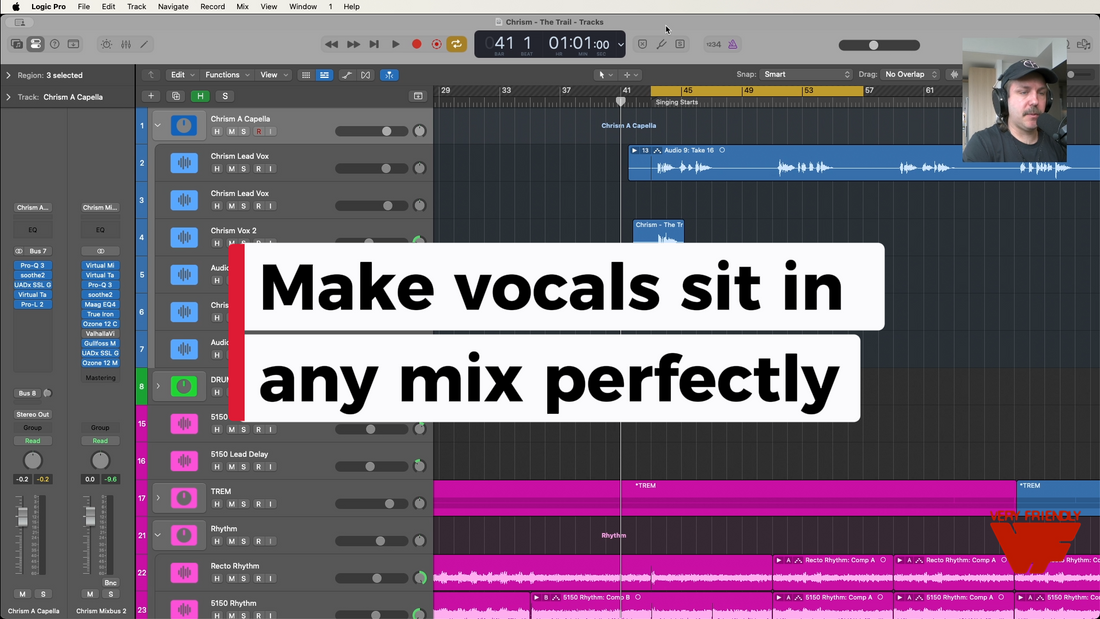Mute the Chrism A Capella track

[x=231, y=132]
